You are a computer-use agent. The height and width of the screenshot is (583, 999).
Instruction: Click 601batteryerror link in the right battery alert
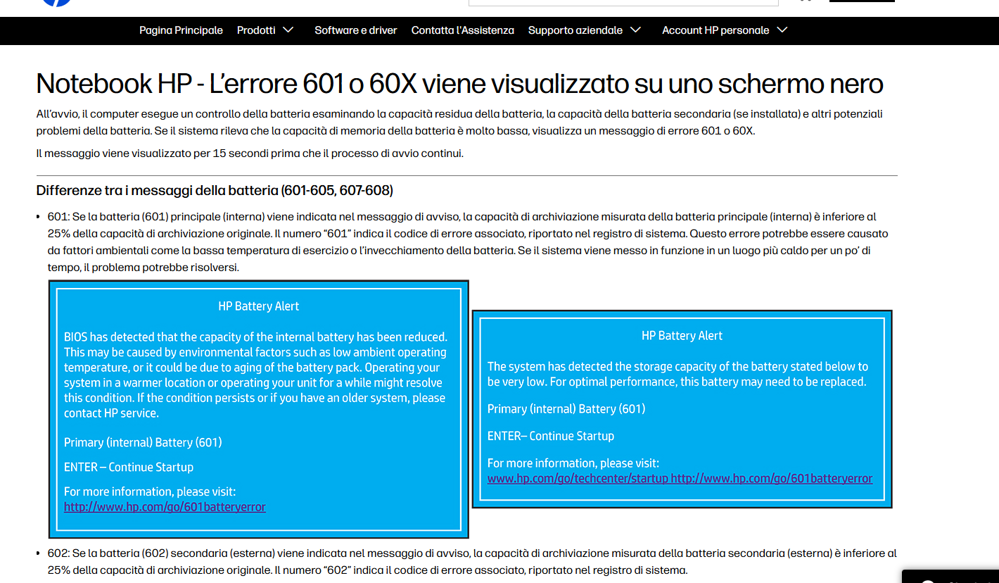tap(772, 479)
